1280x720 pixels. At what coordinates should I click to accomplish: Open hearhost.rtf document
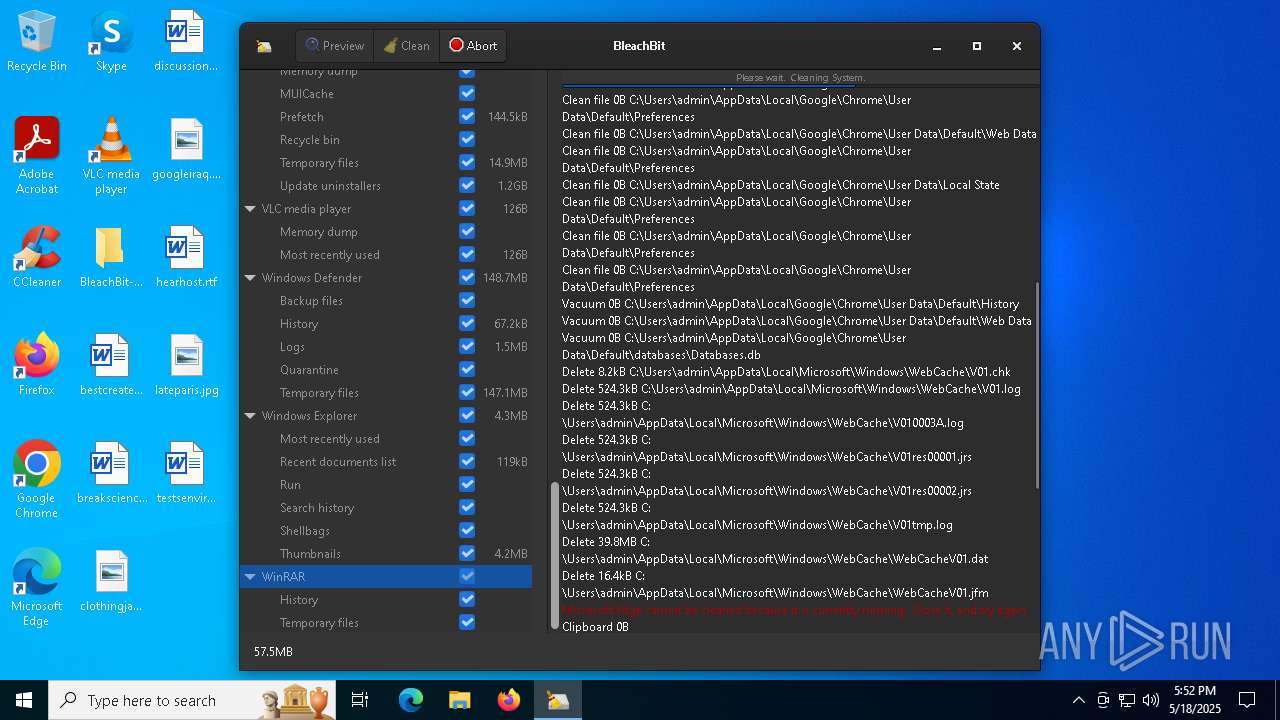pos(186,258)
